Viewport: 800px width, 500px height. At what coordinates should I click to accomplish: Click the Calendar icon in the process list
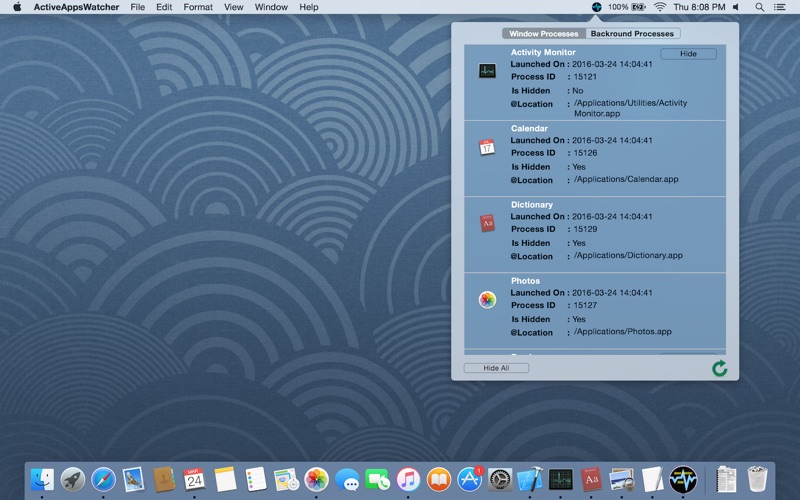487,147
